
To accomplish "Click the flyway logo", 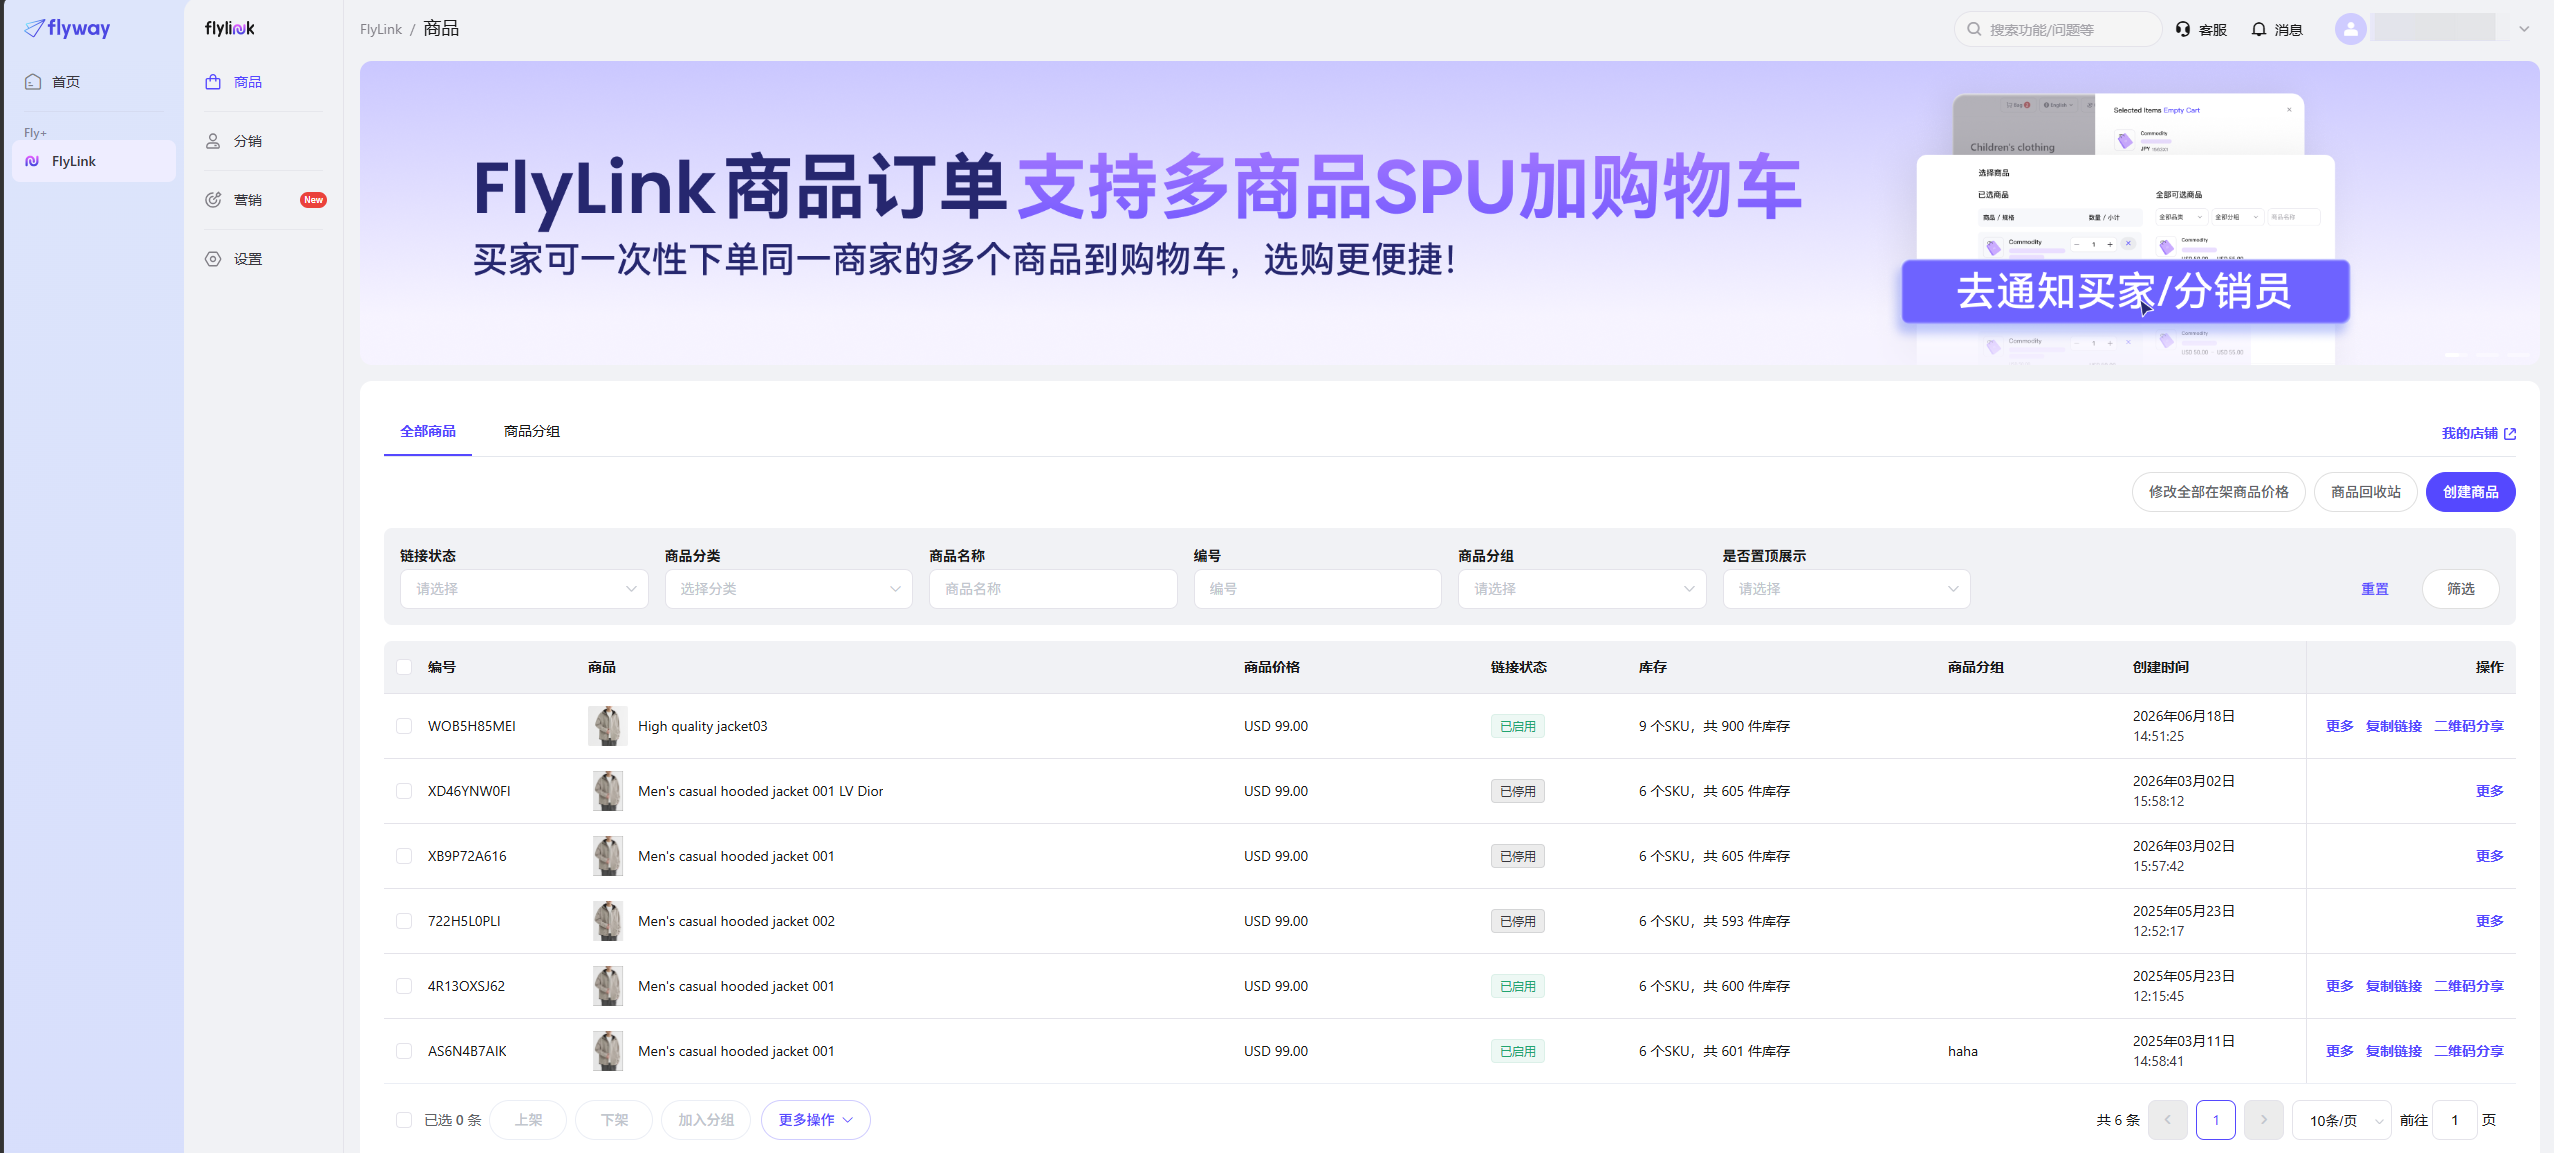I will 67,28.
